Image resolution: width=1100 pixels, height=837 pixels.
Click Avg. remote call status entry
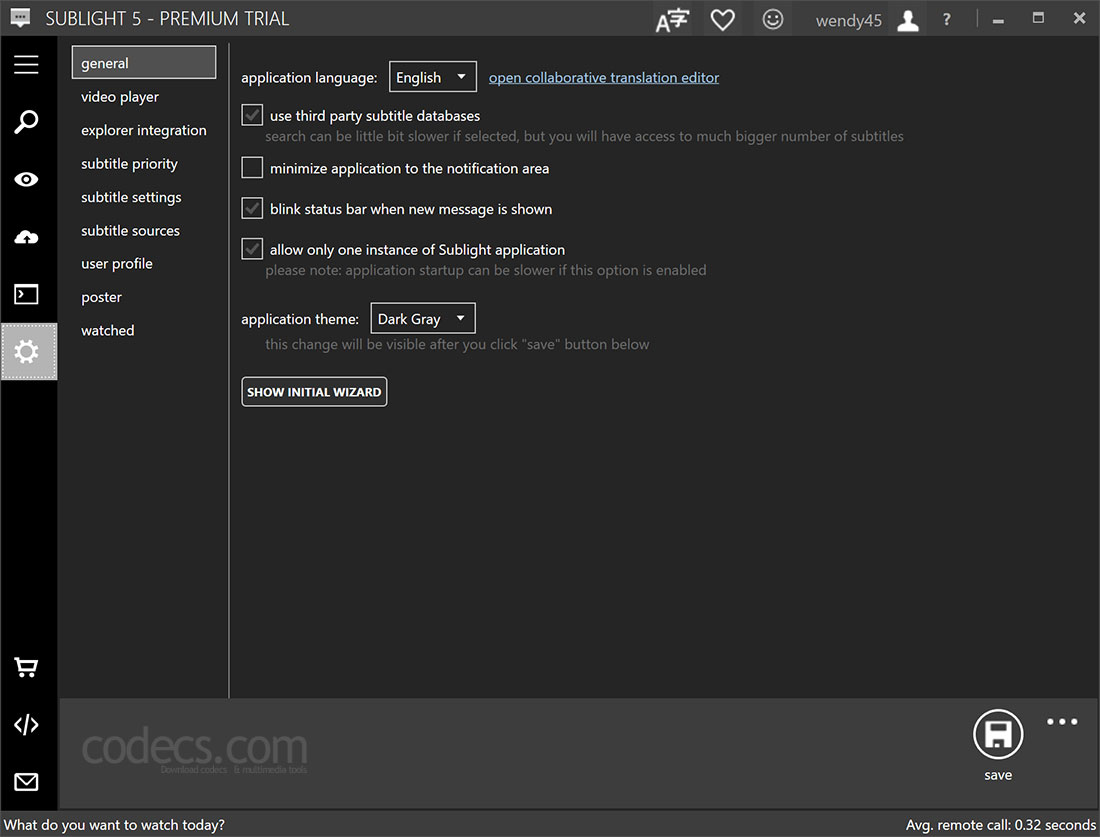(x=1000, y=825)
